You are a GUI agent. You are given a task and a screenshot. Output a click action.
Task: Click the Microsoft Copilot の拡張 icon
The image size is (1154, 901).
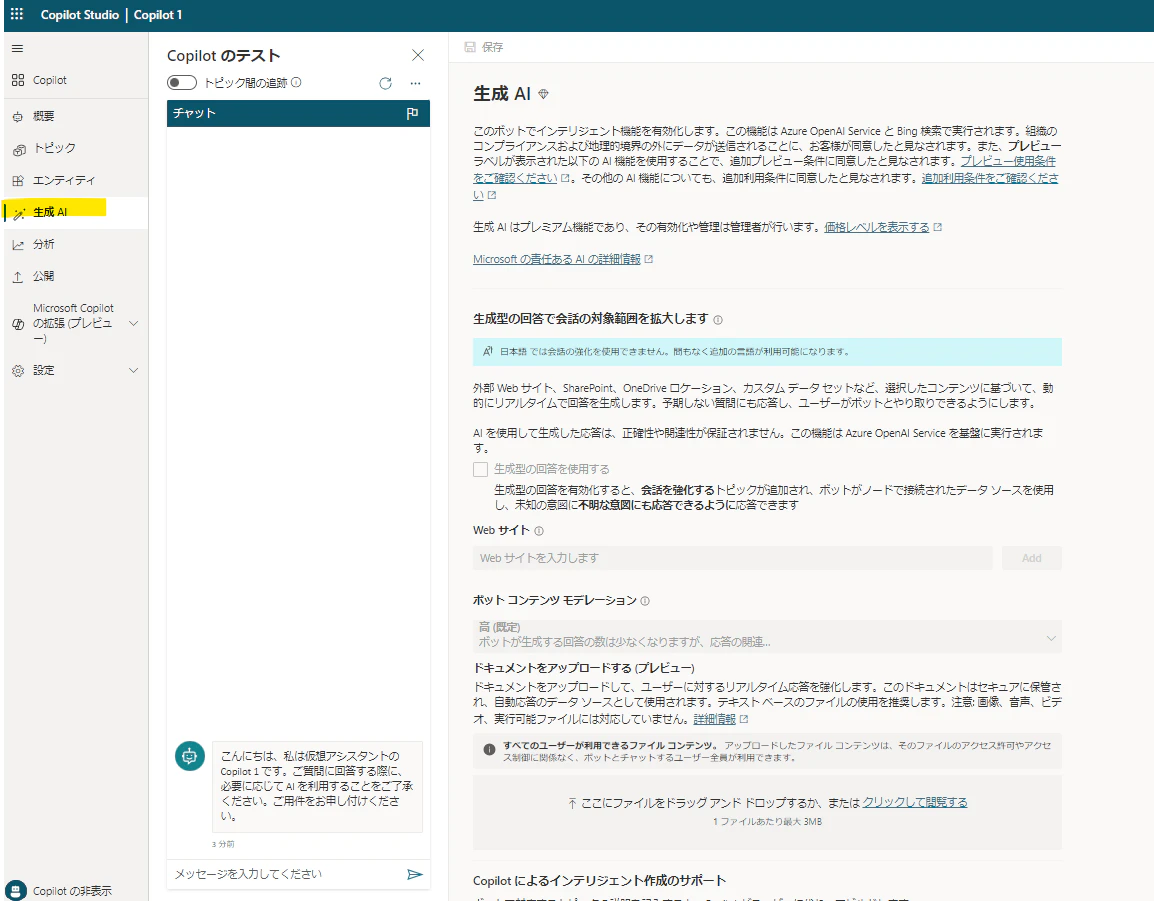tap(18, 325)
